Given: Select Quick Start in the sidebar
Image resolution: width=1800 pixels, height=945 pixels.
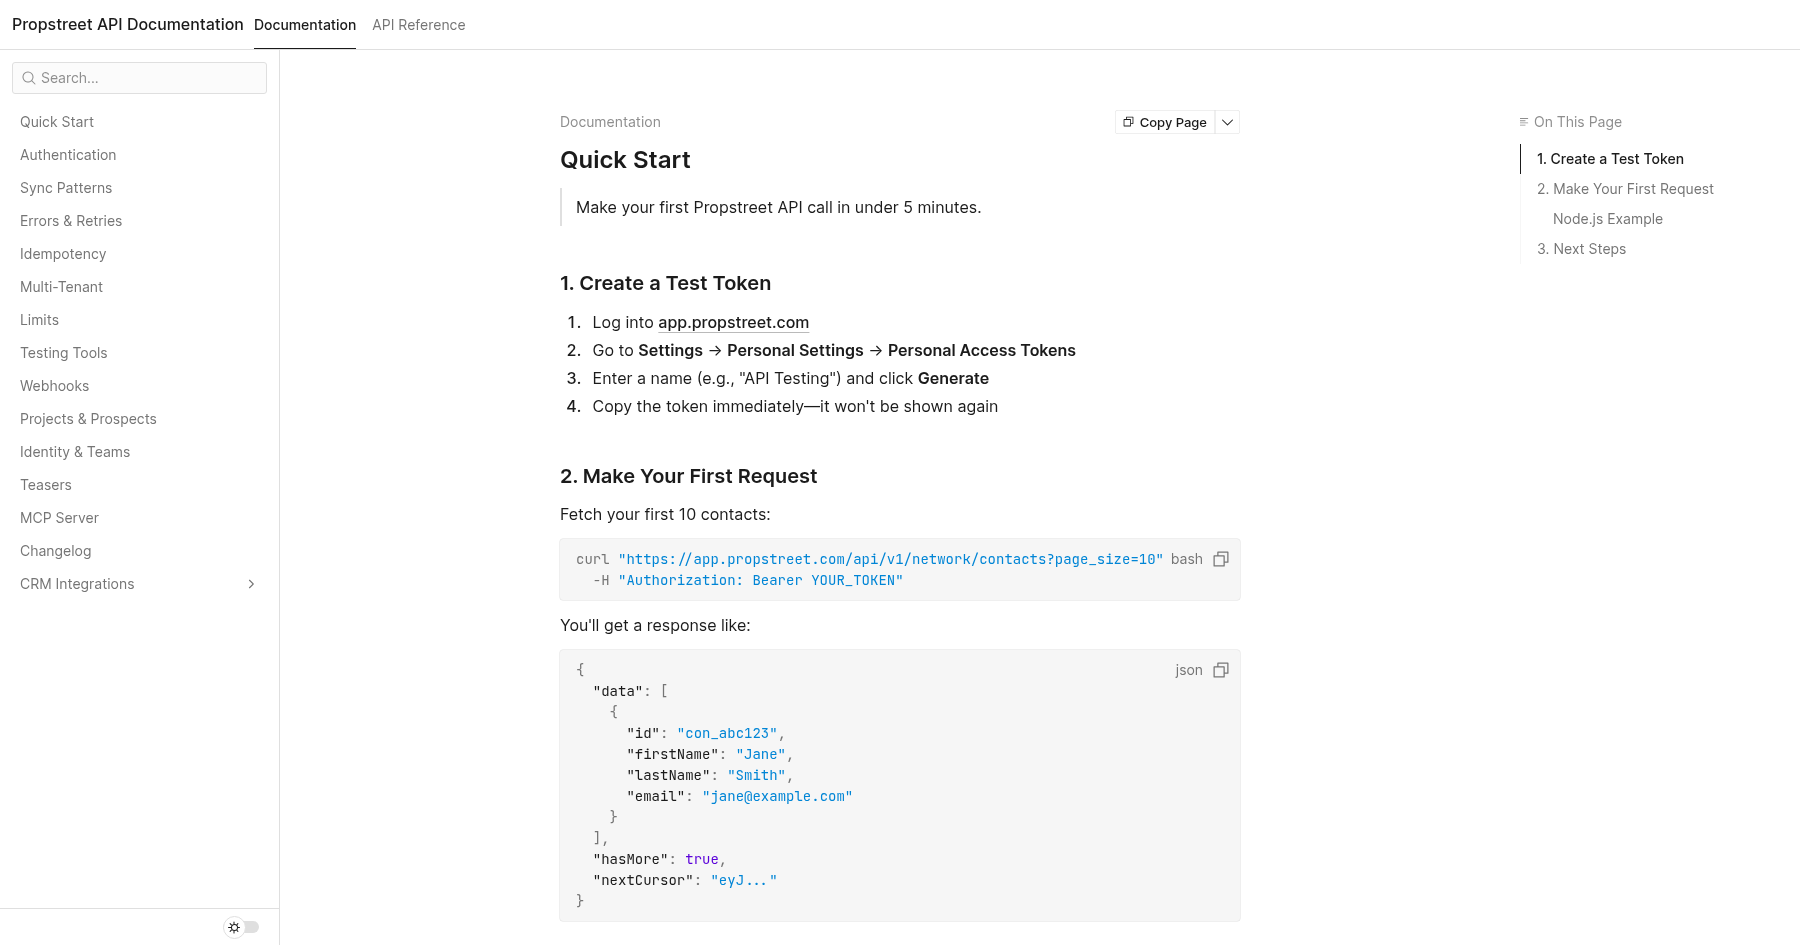Looking at the screenshot, I should point(57,122).
